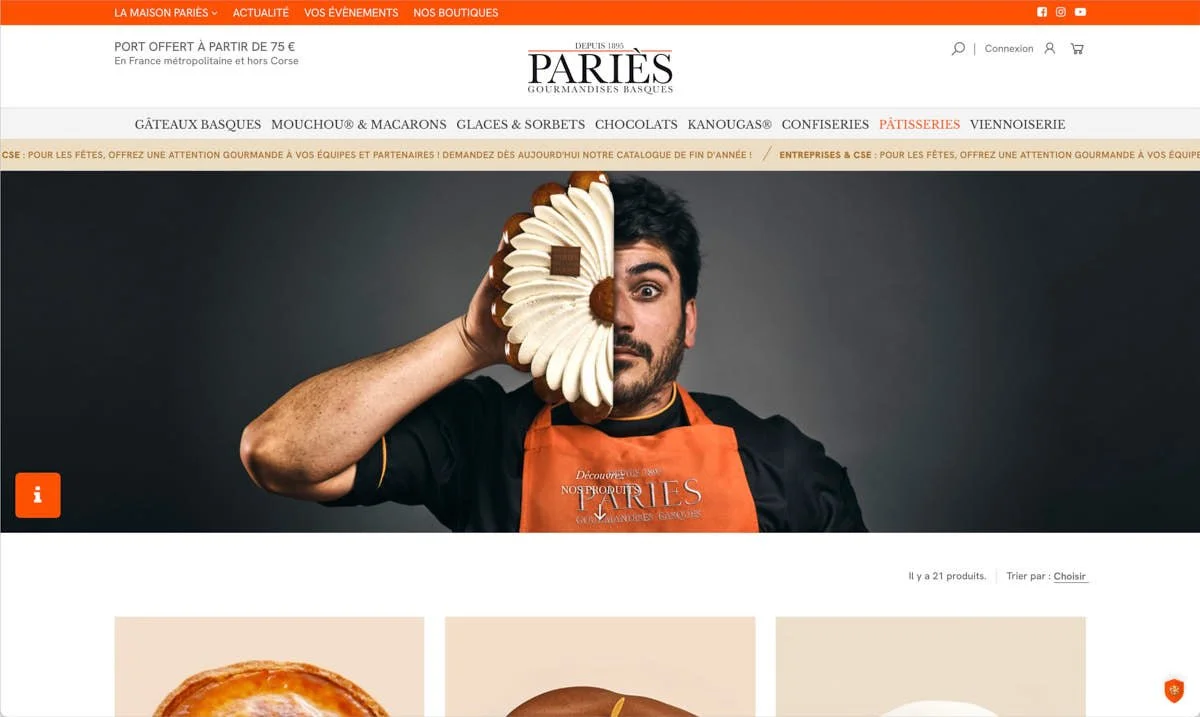Click the orange info button
Image resolution: width=1200 pixels, height=717 pixels.
[x=38, y=495]
